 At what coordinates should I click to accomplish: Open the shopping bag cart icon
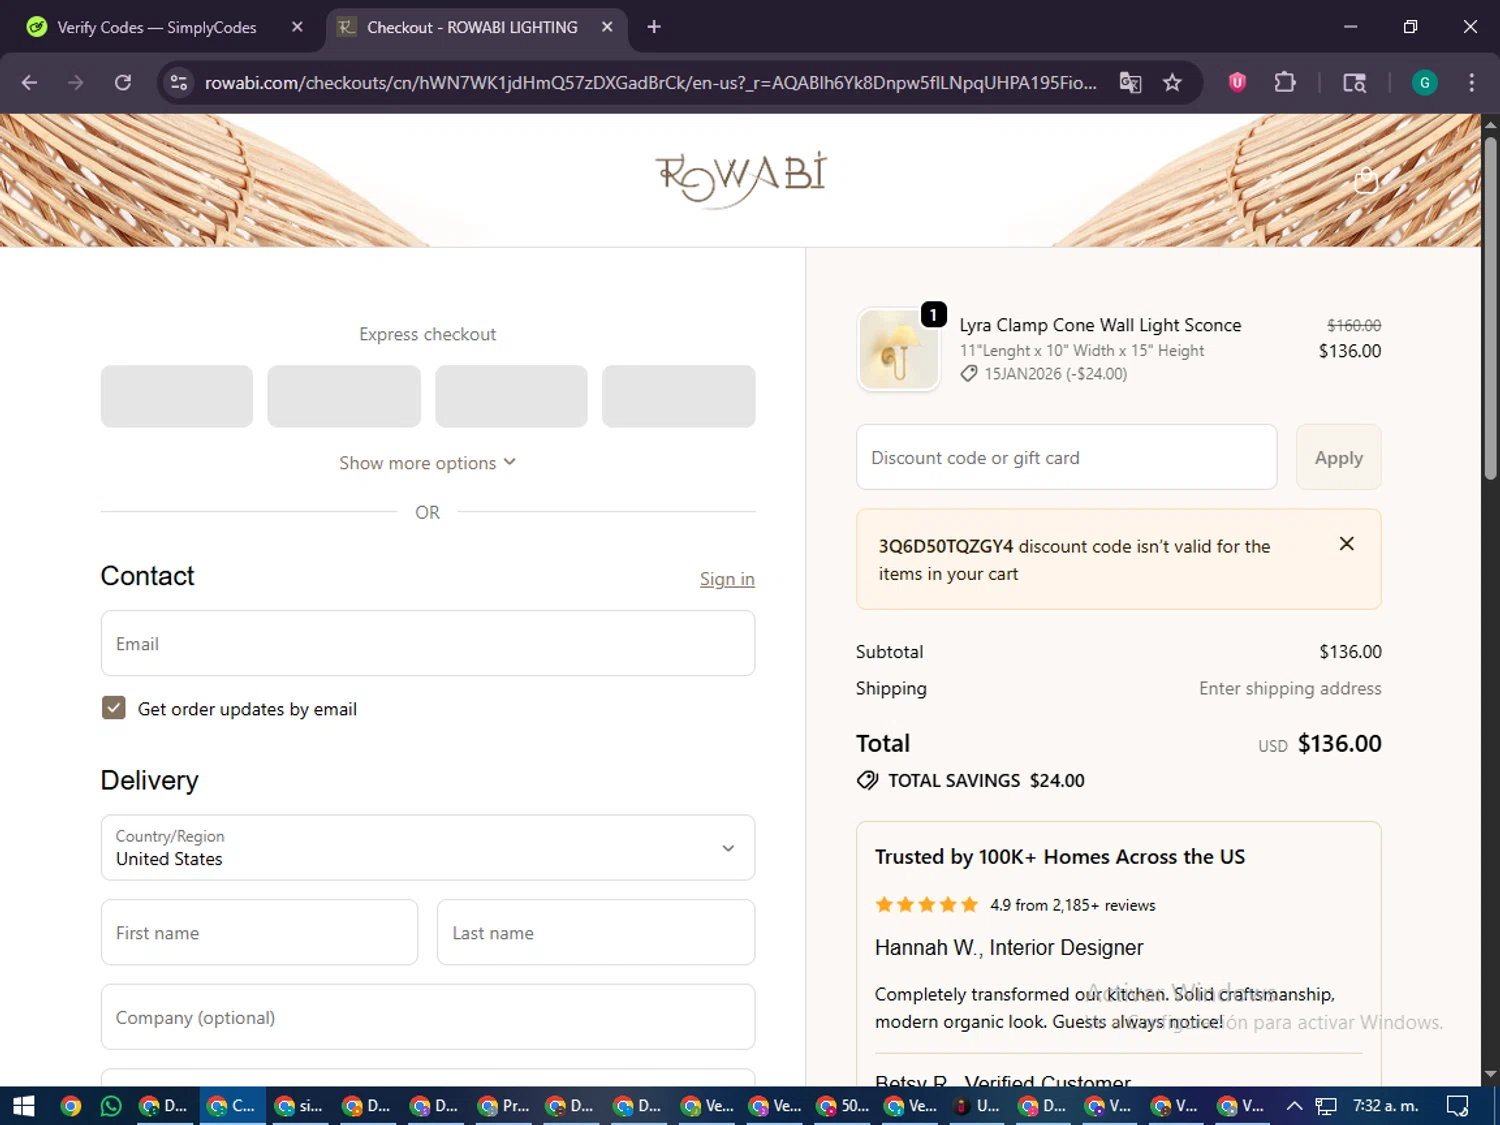coord(1365,181)
